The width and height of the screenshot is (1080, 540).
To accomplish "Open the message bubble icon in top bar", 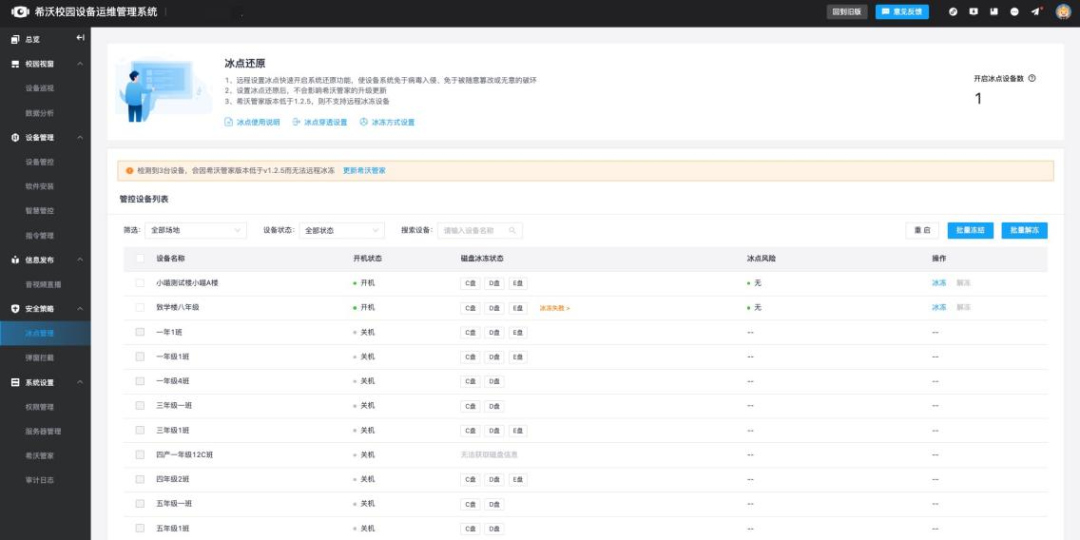I will [x=1014, y=12].
